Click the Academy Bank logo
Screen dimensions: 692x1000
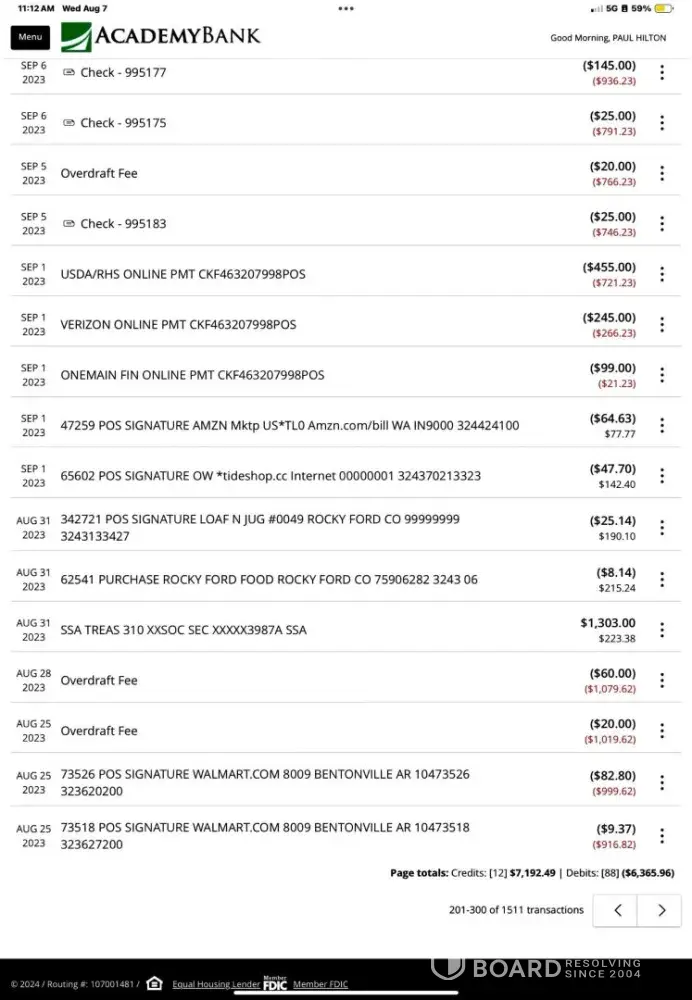point(161,37)
